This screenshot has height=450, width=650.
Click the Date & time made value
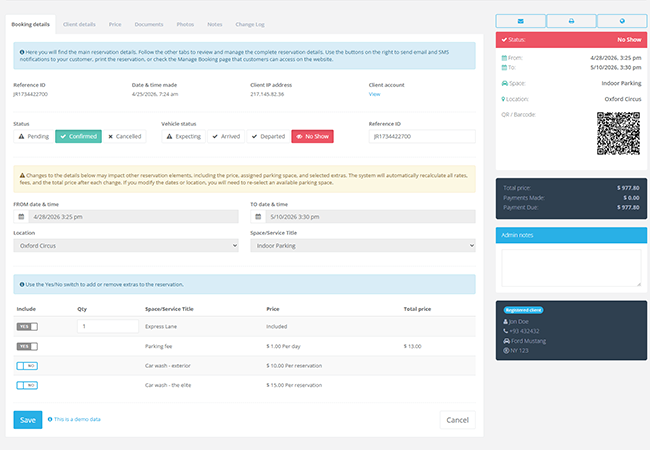click(155, 94)
